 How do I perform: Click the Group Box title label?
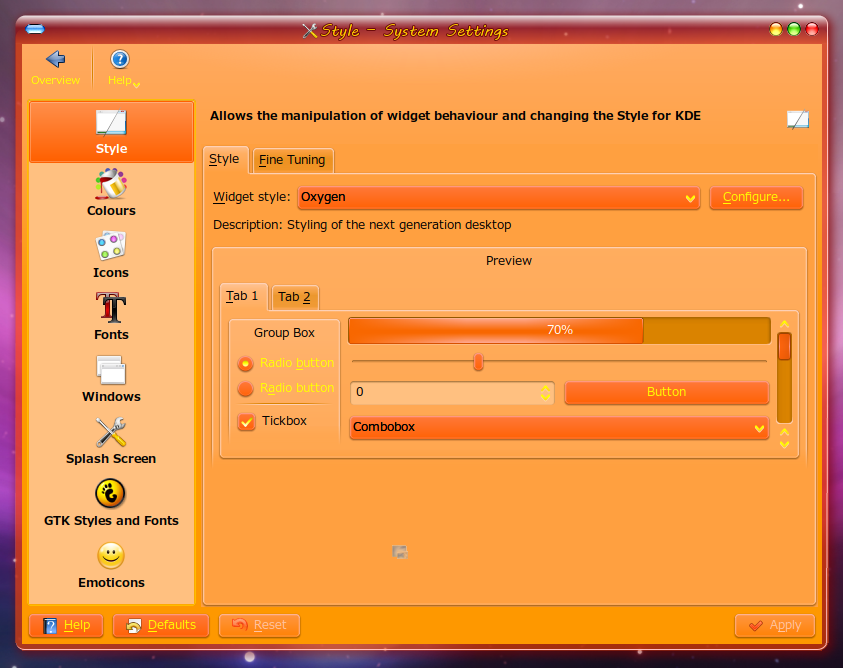tap(284, 333)
